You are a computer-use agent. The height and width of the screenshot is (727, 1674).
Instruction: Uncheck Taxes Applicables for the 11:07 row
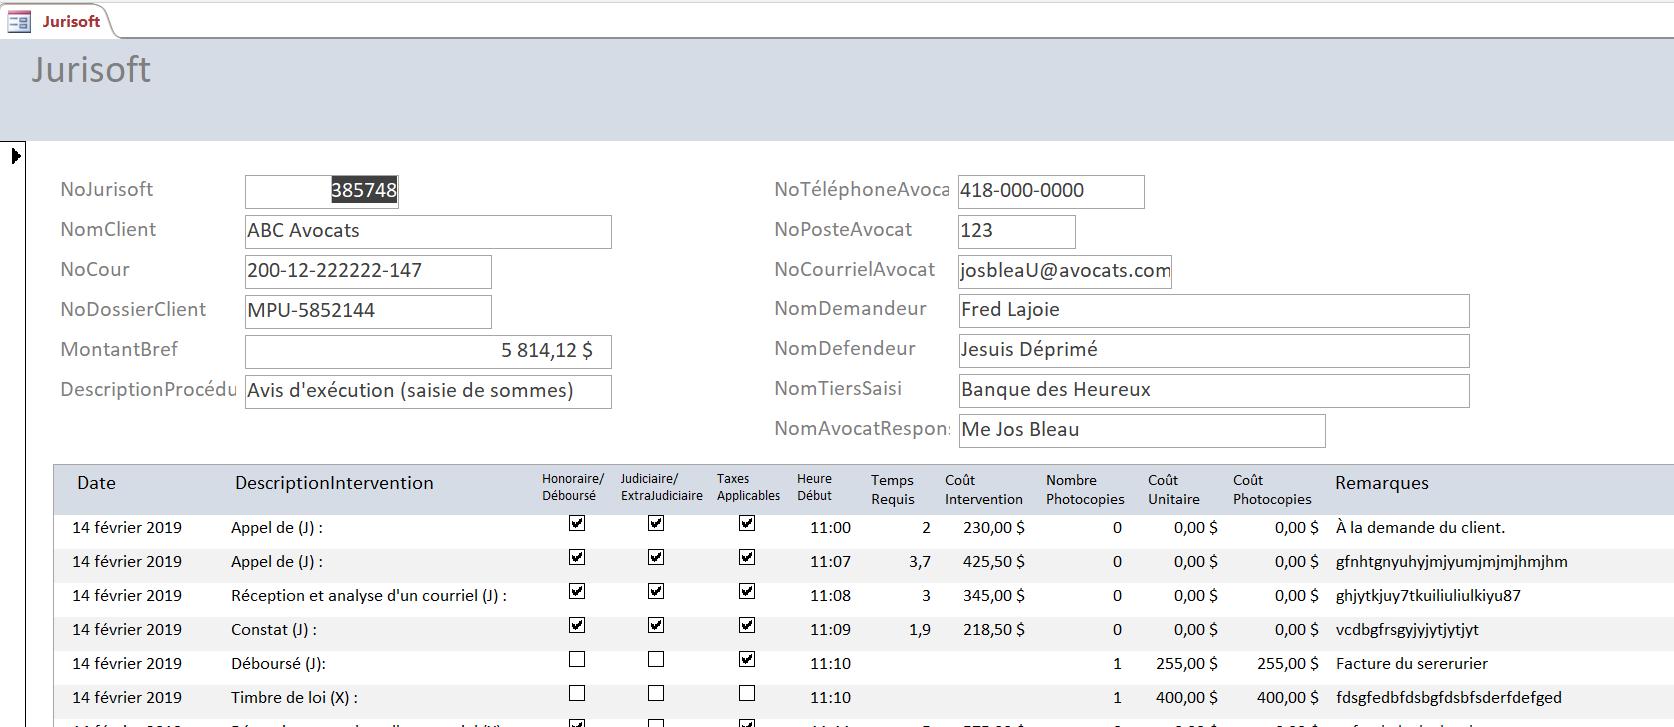coord(747,557)
